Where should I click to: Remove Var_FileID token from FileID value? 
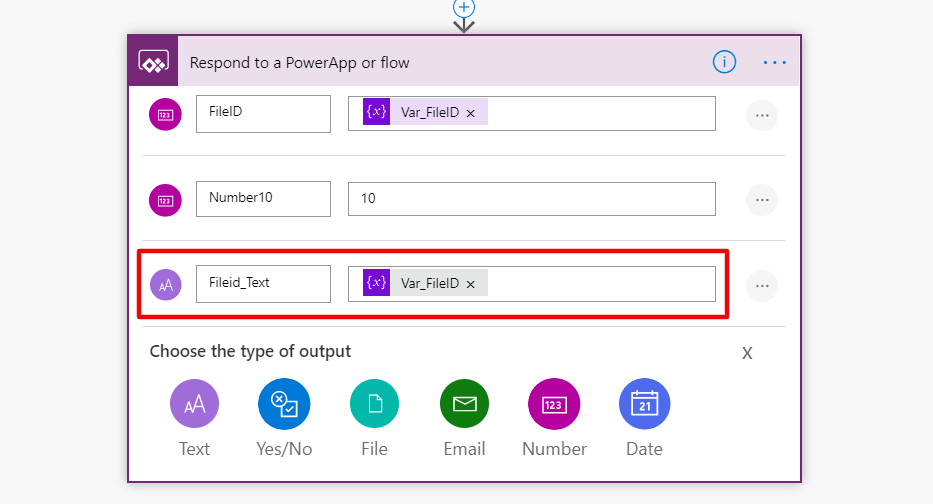[x=471, y=114]
